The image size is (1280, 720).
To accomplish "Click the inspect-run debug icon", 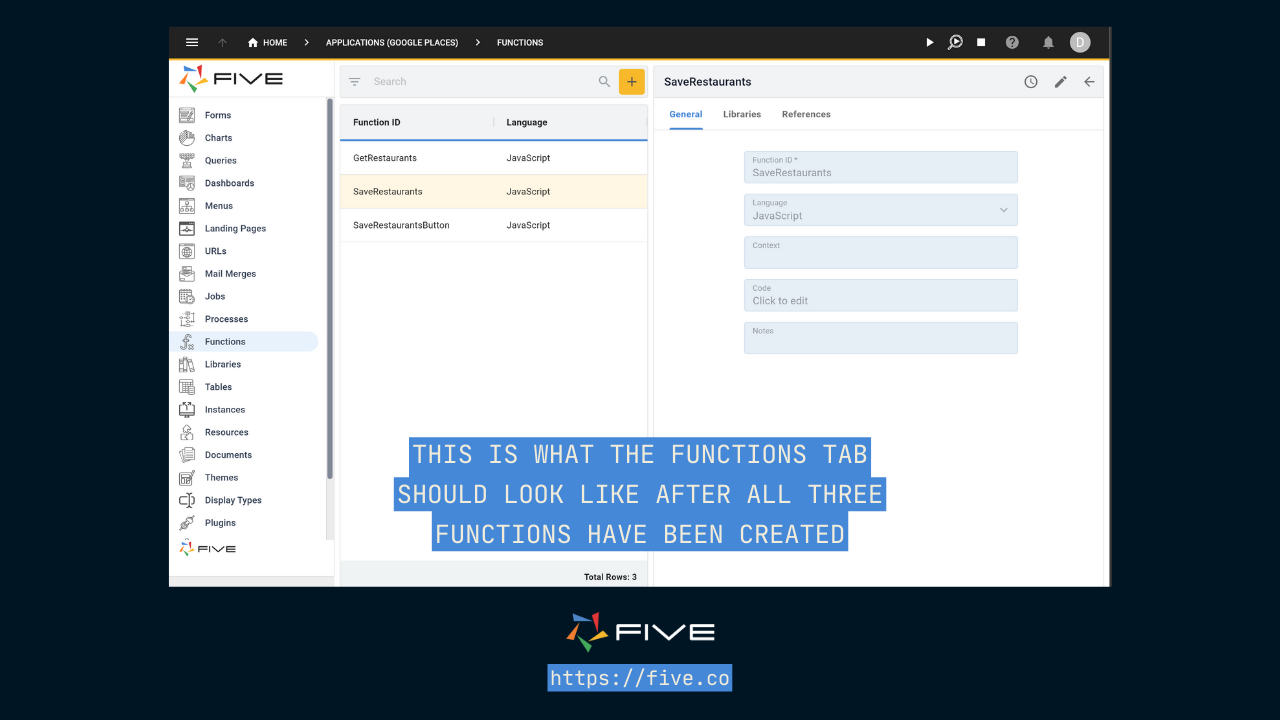I will pyautogui.click(x=955, y=42).
